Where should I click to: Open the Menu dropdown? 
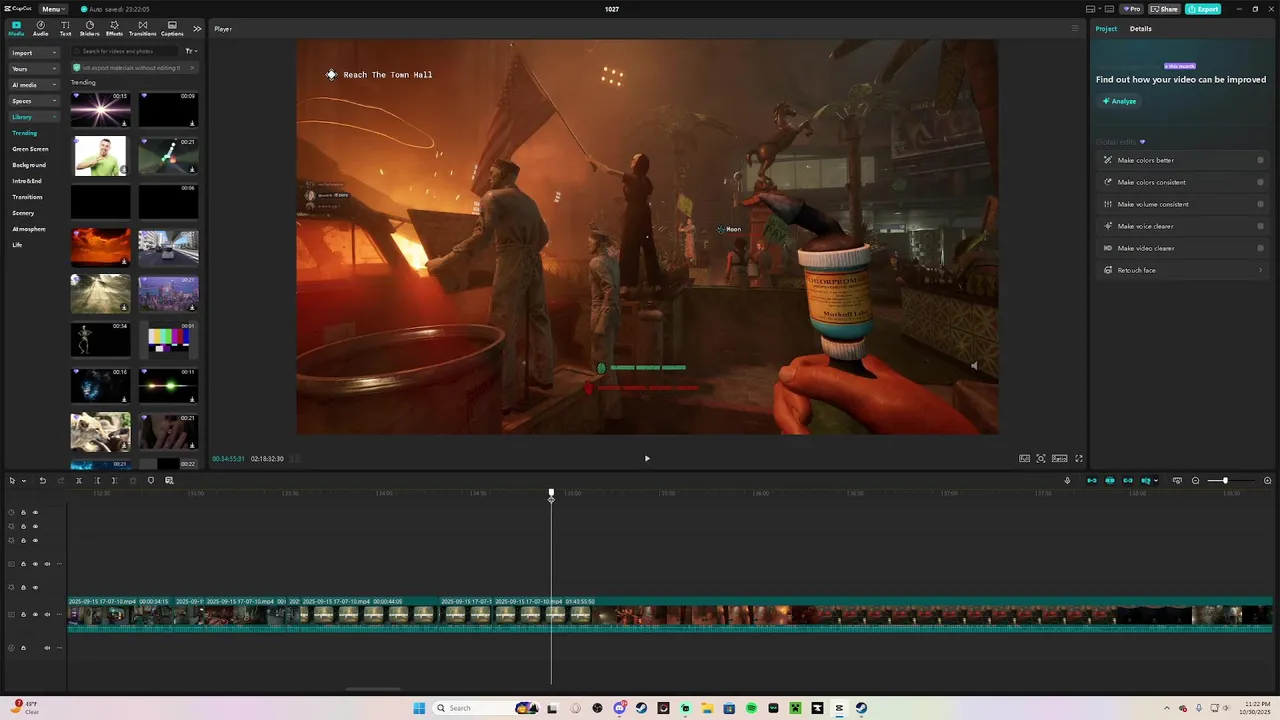click(53, 9)
